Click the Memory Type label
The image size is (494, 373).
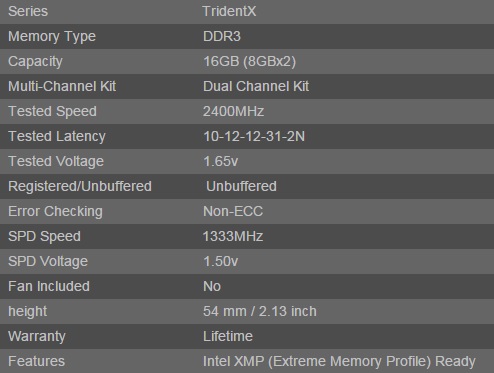click(52, 37)
